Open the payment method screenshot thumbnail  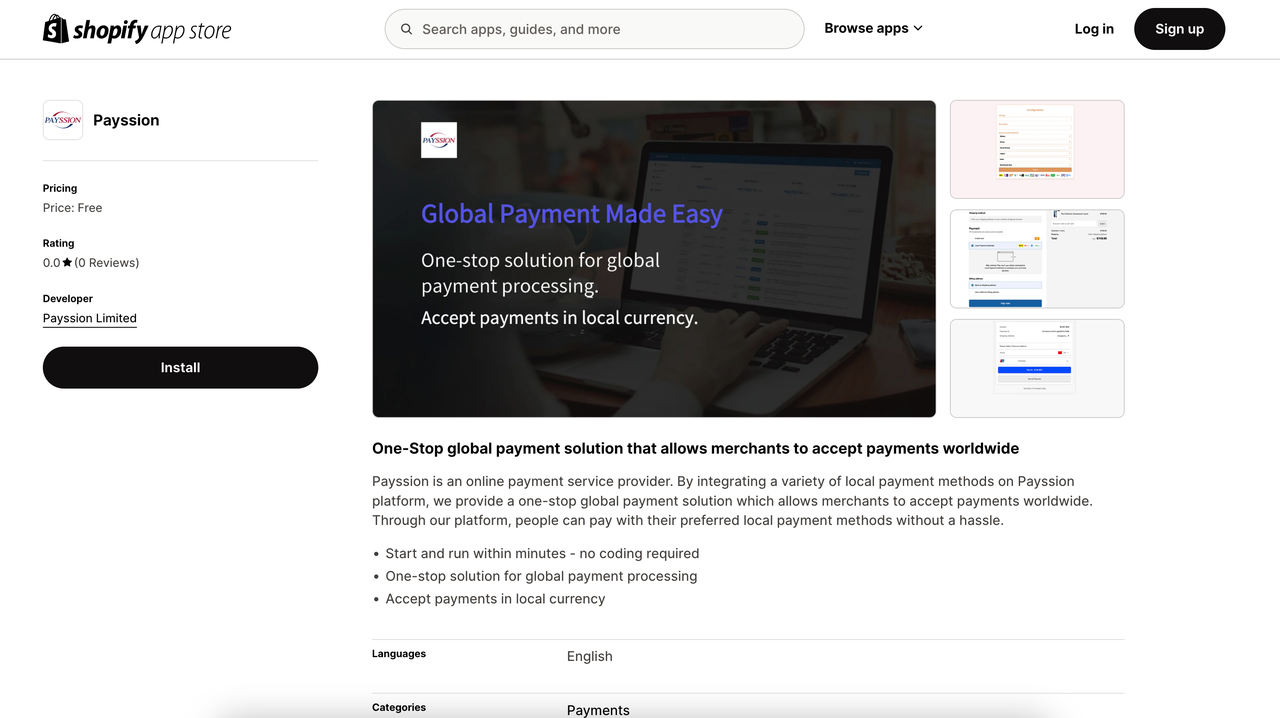tap(1036, 368)
